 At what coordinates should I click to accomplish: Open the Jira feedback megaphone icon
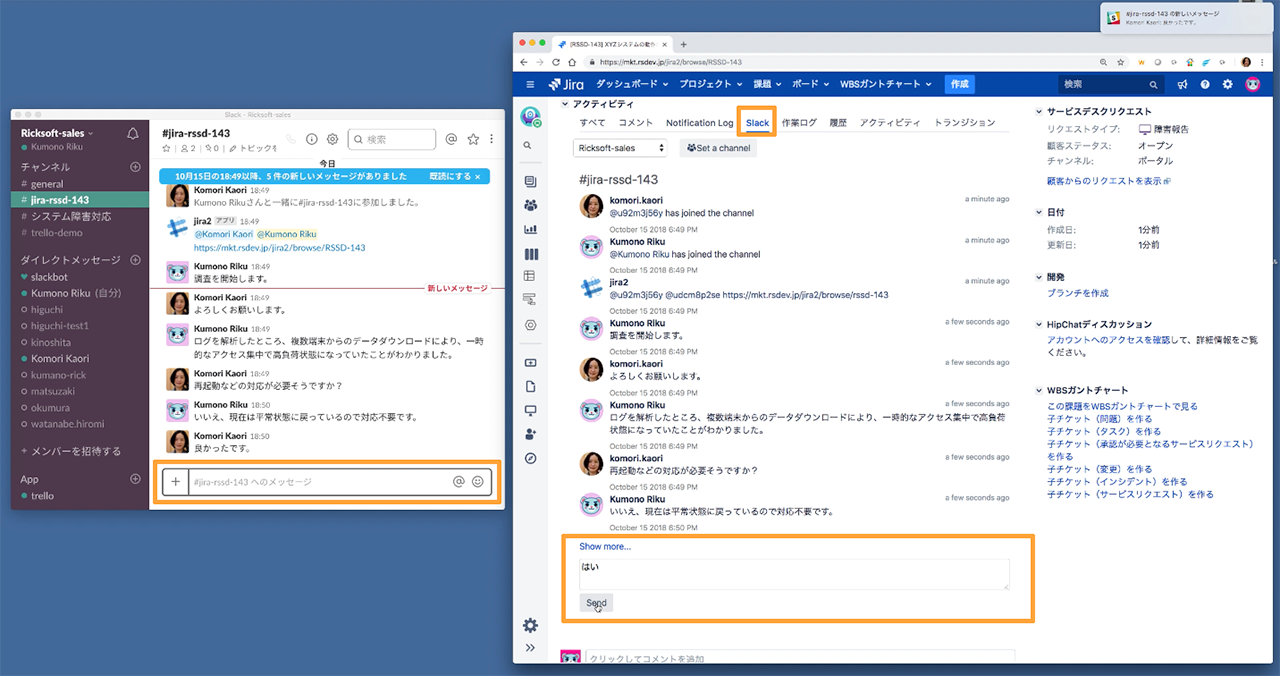point(1183,85)
